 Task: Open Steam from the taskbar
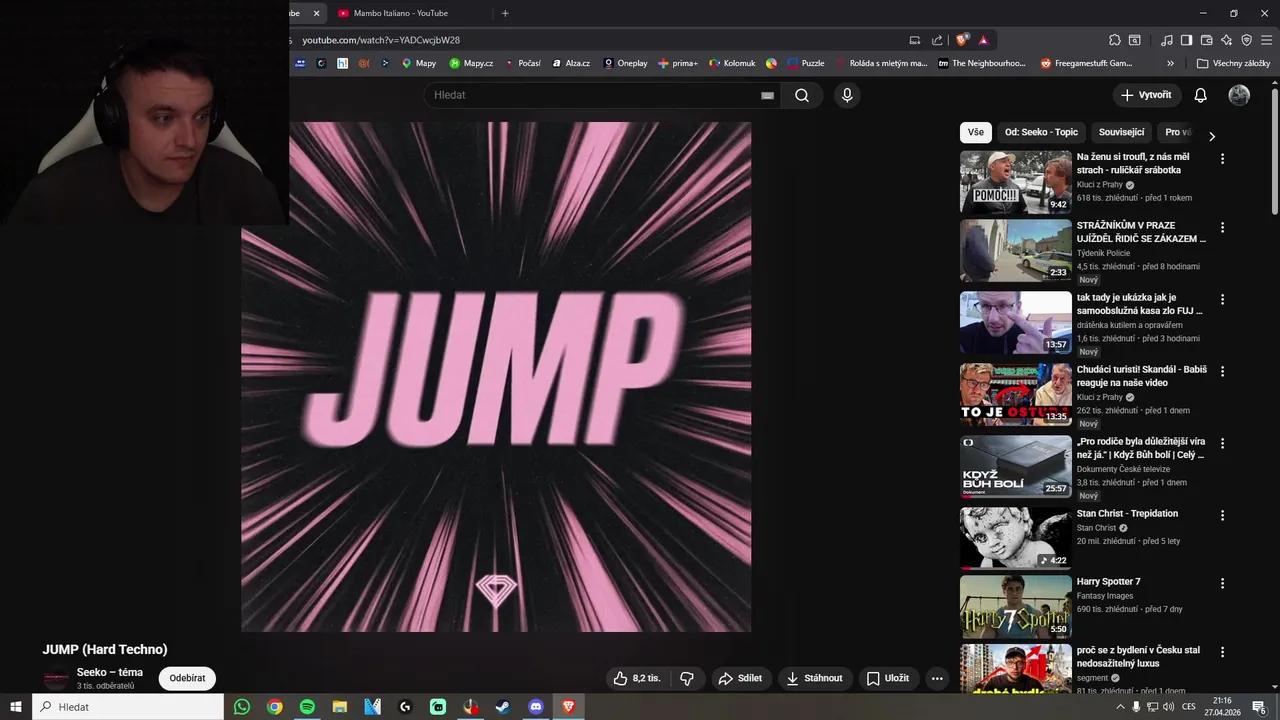(503, 707)
